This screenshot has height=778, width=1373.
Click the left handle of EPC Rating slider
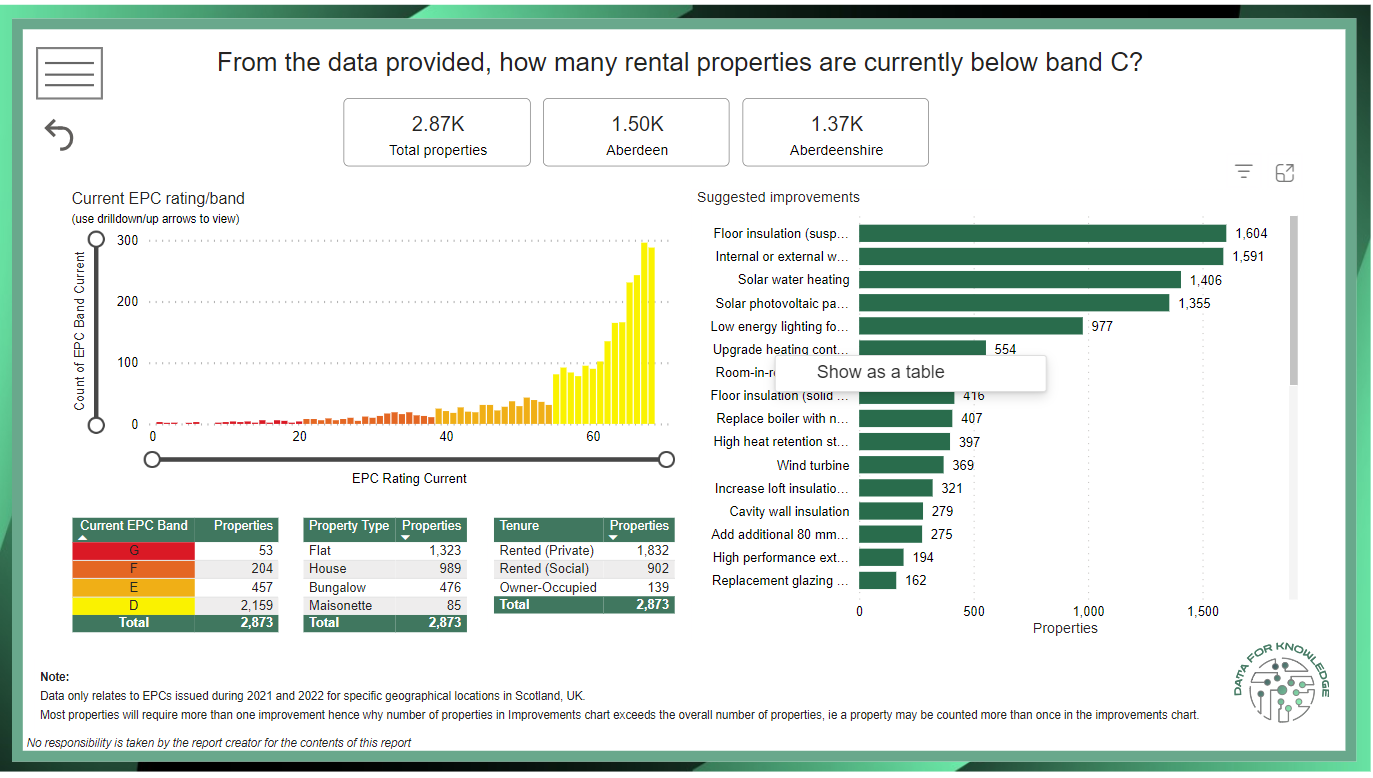pos(152,459)
